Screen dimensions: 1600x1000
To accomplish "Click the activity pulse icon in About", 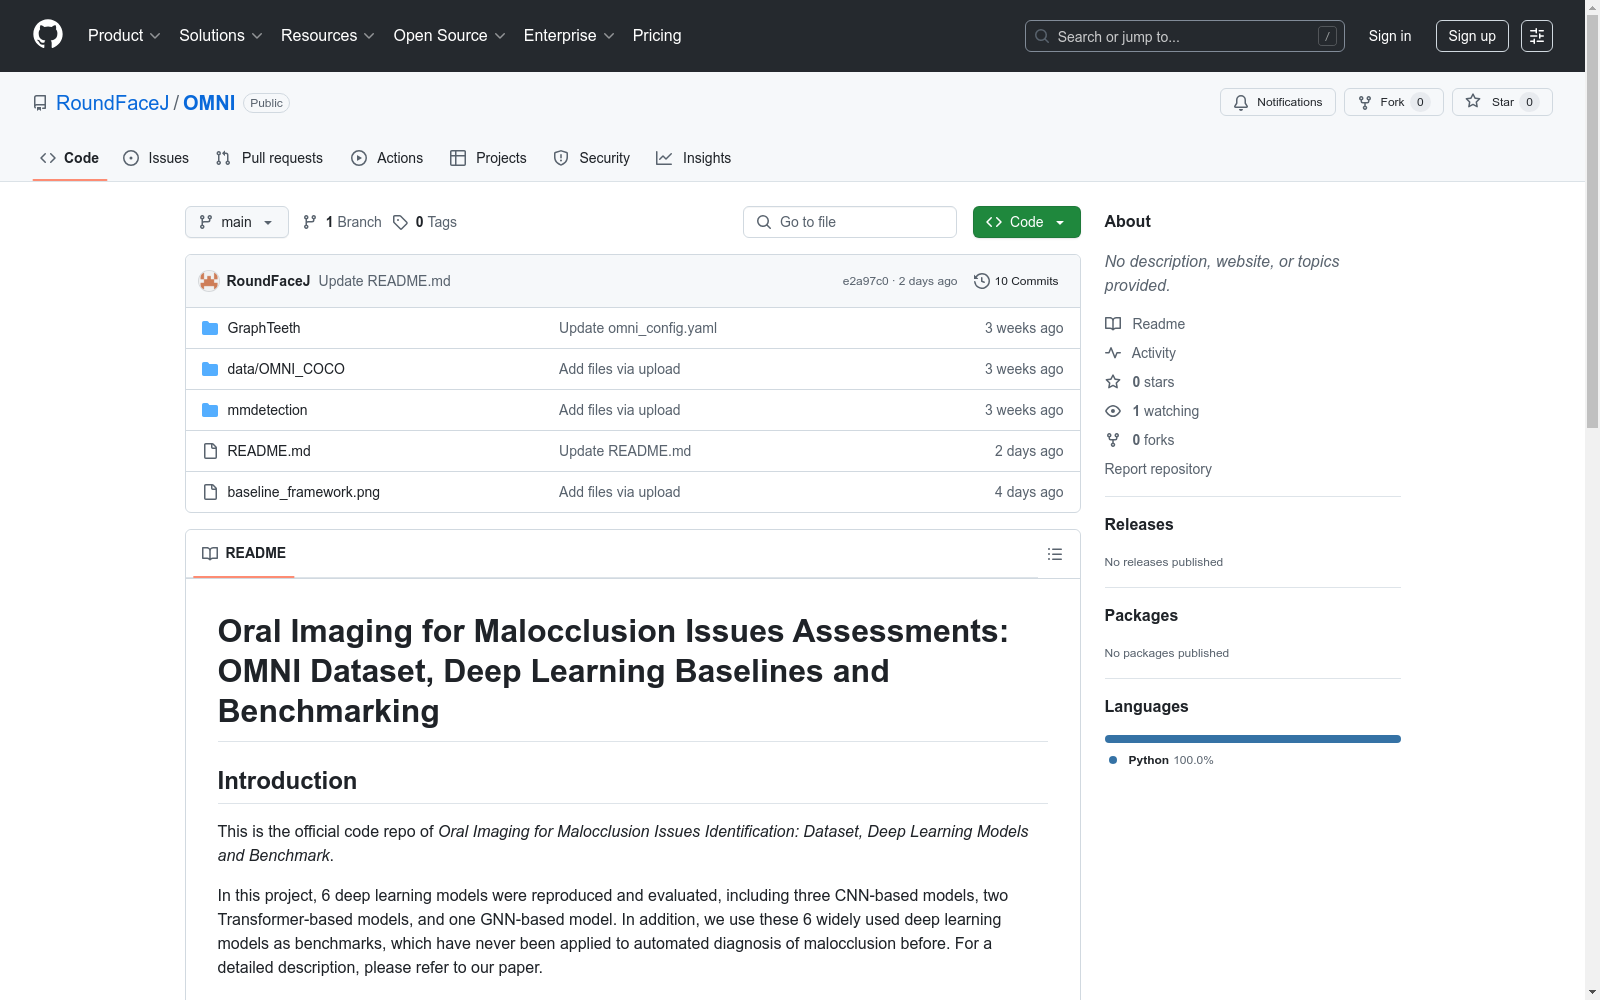I will (1113, 353).
